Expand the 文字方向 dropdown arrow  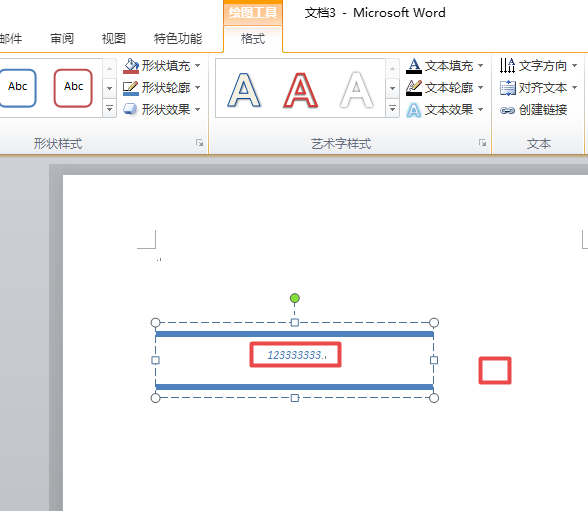coord(574,66)
